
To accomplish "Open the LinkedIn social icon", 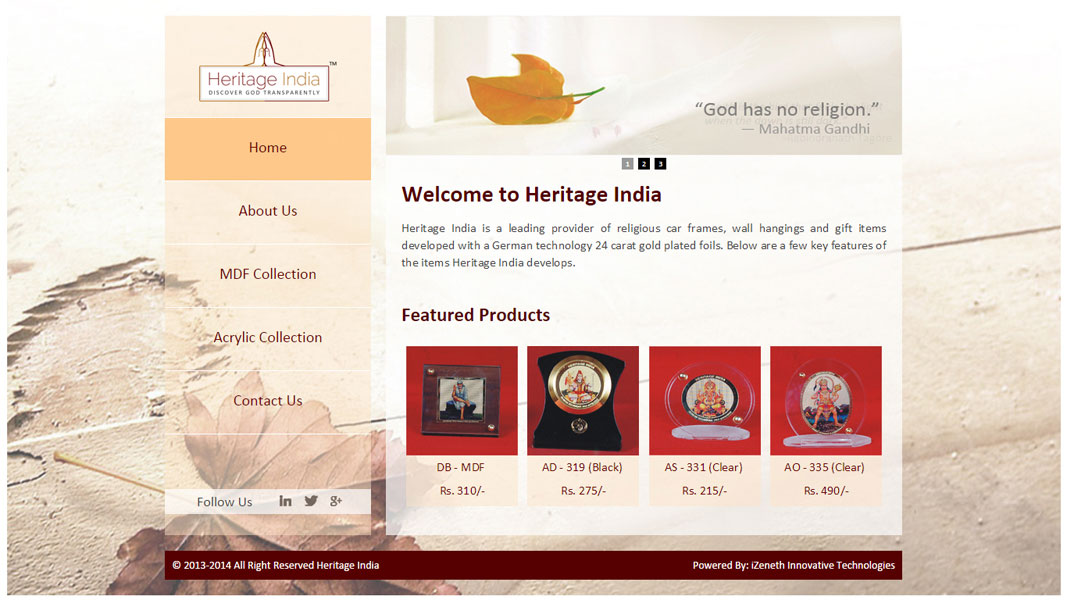I will point(285,501).
